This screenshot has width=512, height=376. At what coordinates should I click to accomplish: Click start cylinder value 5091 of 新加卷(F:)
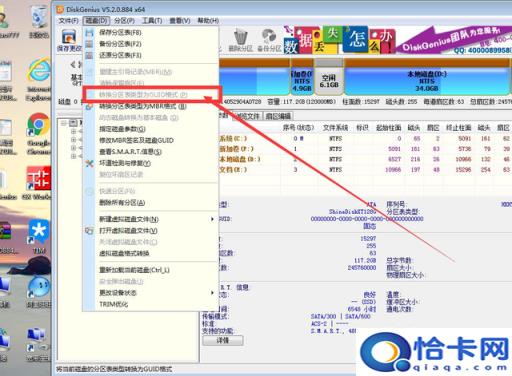(394, 149)
